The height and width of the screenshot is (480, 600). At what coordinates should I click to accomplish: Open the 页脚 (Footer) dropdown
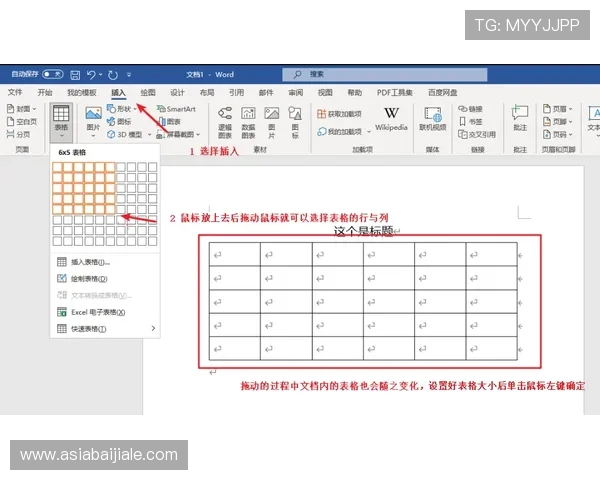coord(558,121)
